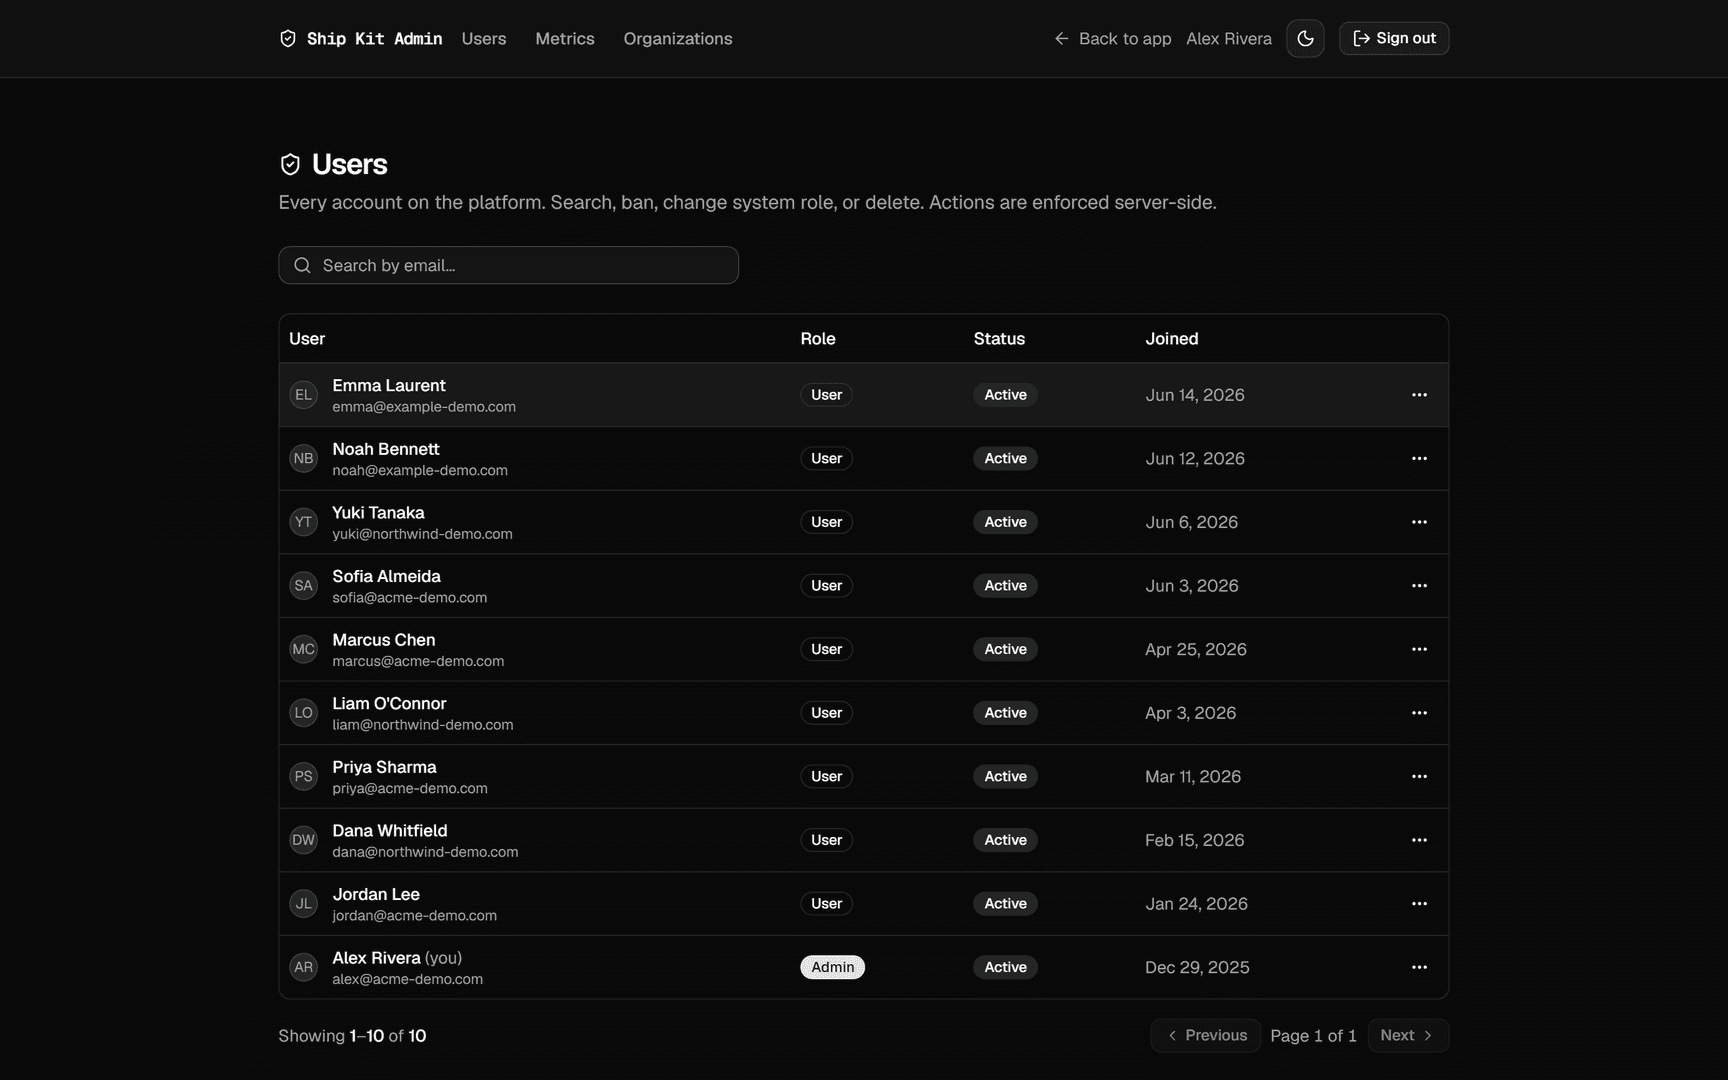Go to the Users nav tab

484,38
